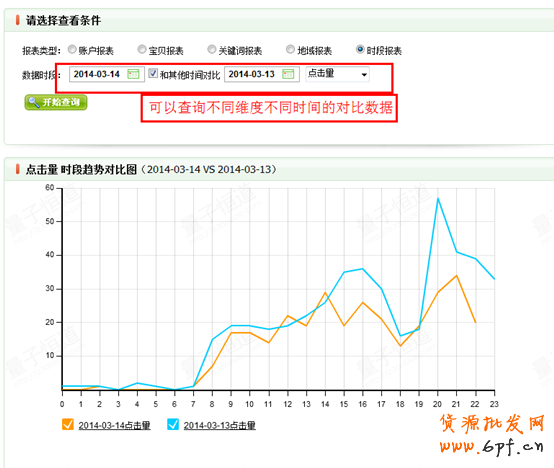Screen dimensions: 554x468
Task: Select 账户报表 report type radio
Action: point(72,49)
